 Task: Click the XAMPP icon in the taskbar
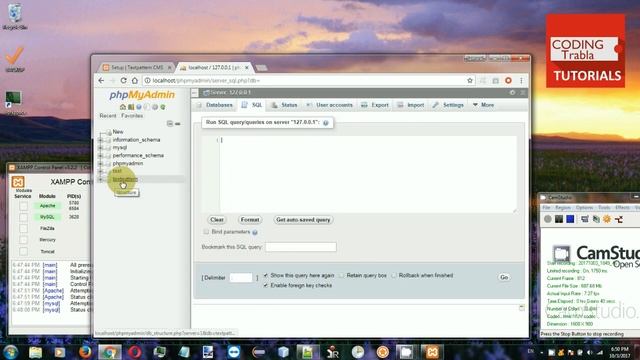[x=432, y=352]
